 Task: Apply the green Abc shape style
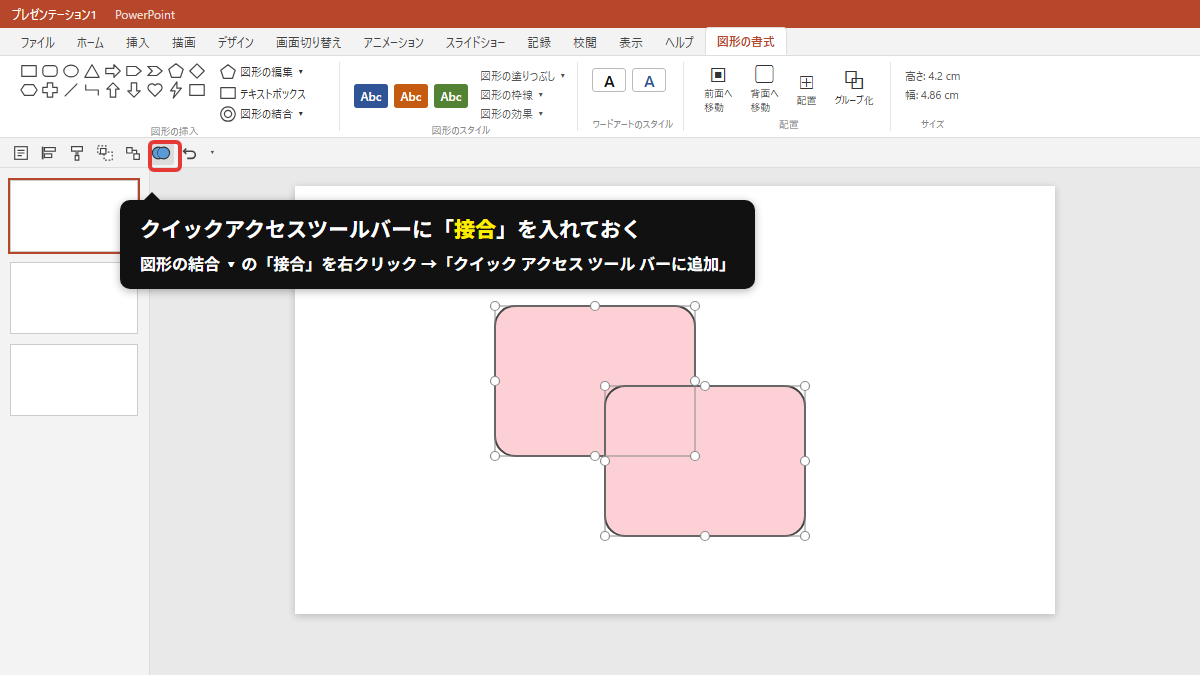[451, 96]
